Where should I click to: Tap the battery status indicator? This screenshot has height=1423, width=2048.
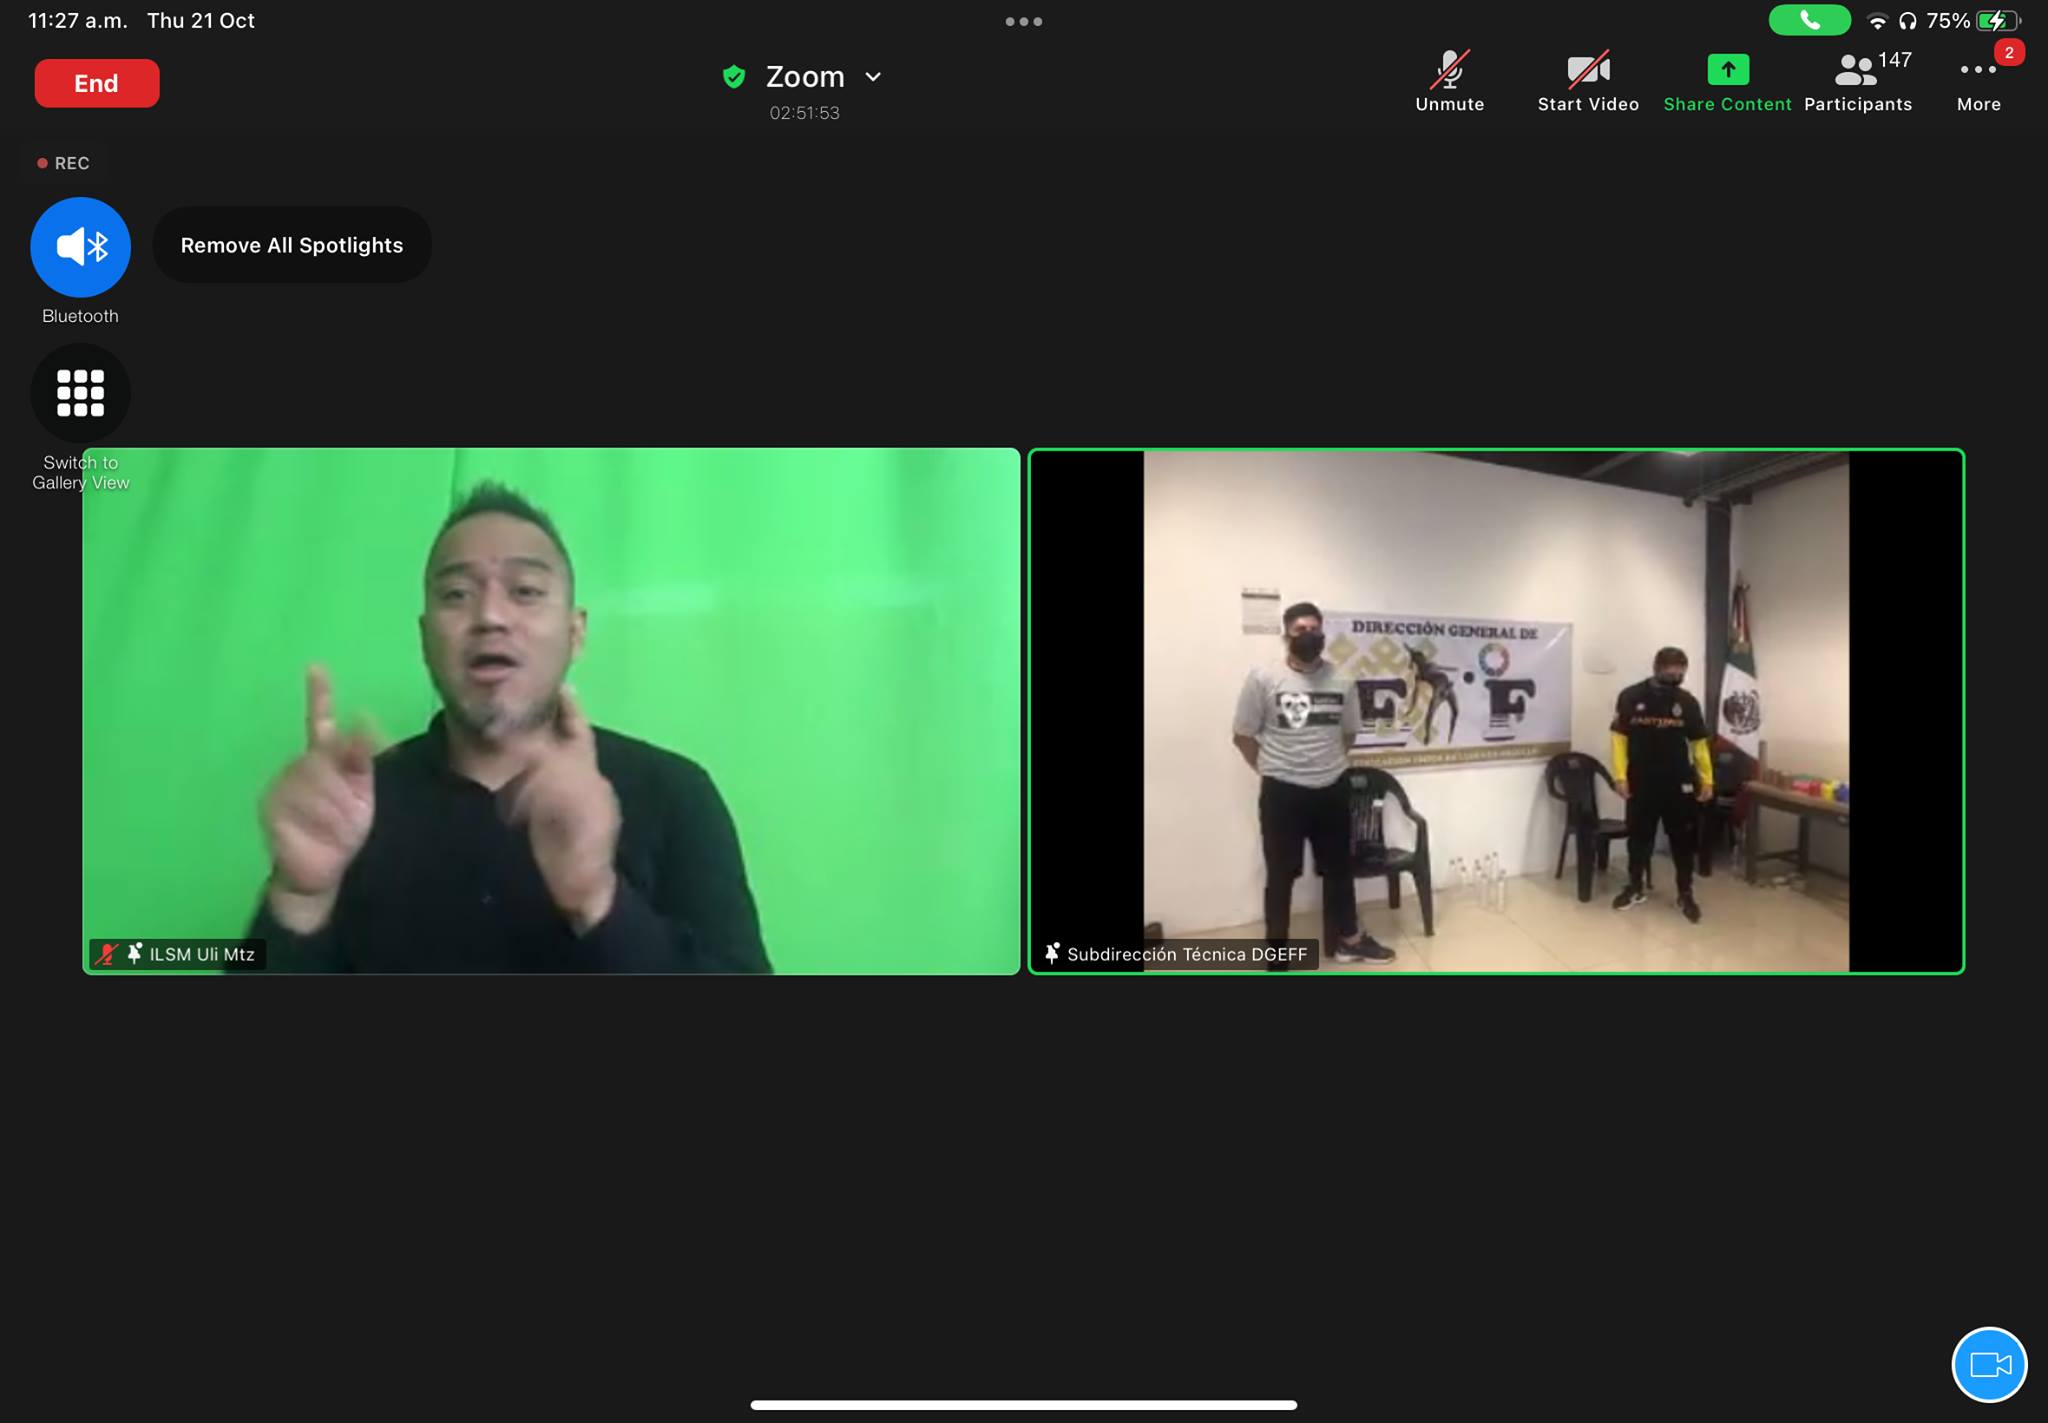click(x=1998, y=21)
